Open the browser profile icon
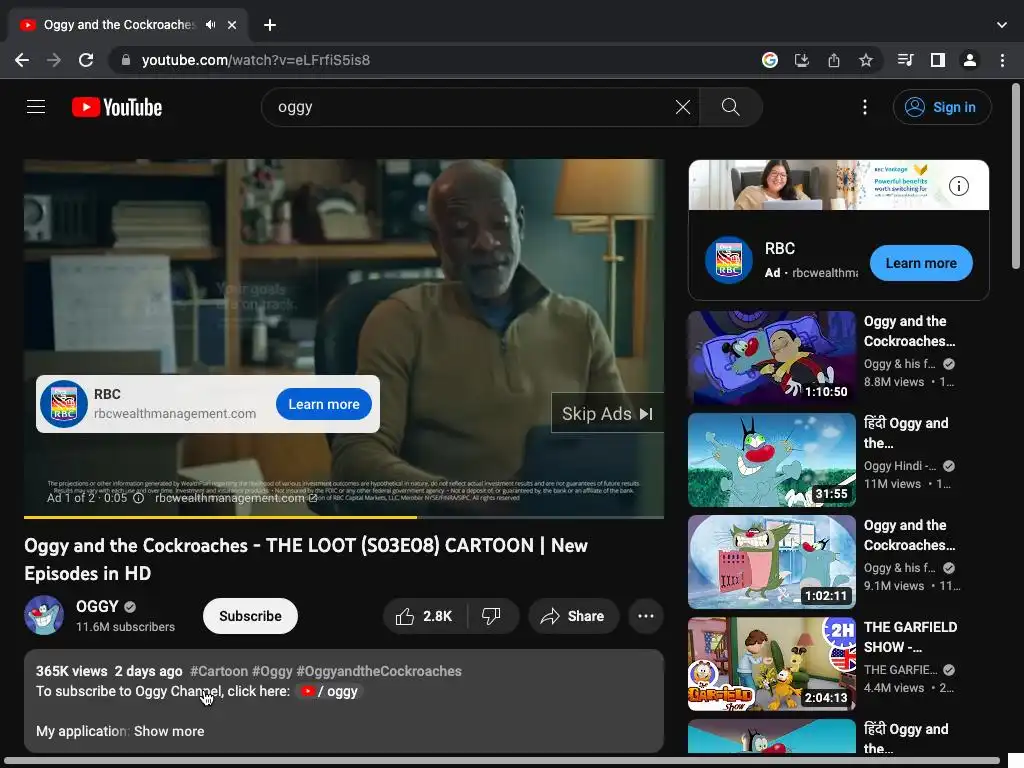The width and height of the screenshot is (1024, 768). 970,60
